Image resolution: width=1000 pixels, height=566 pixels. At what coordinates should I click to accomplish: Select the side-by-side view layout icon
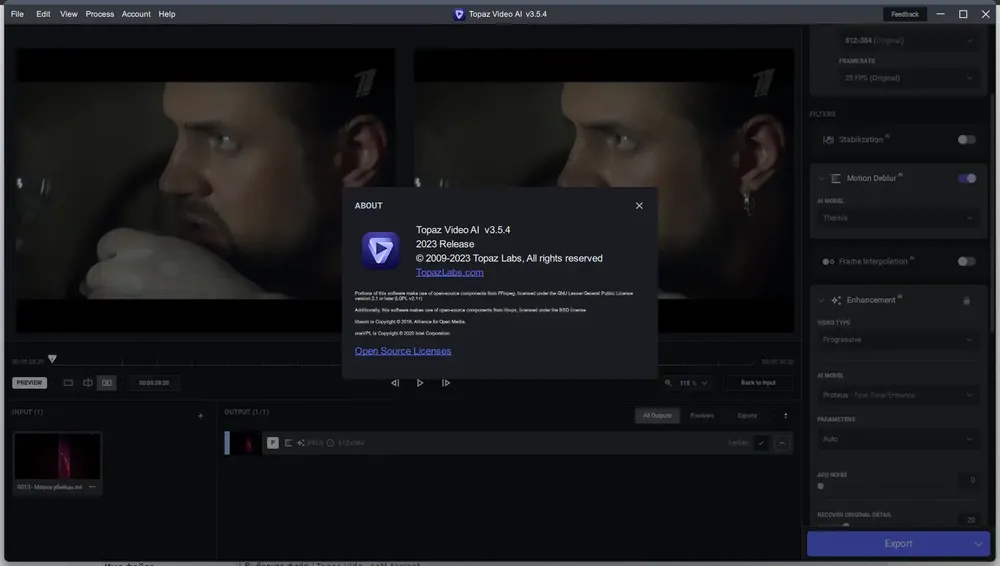[x=107, y=383]
